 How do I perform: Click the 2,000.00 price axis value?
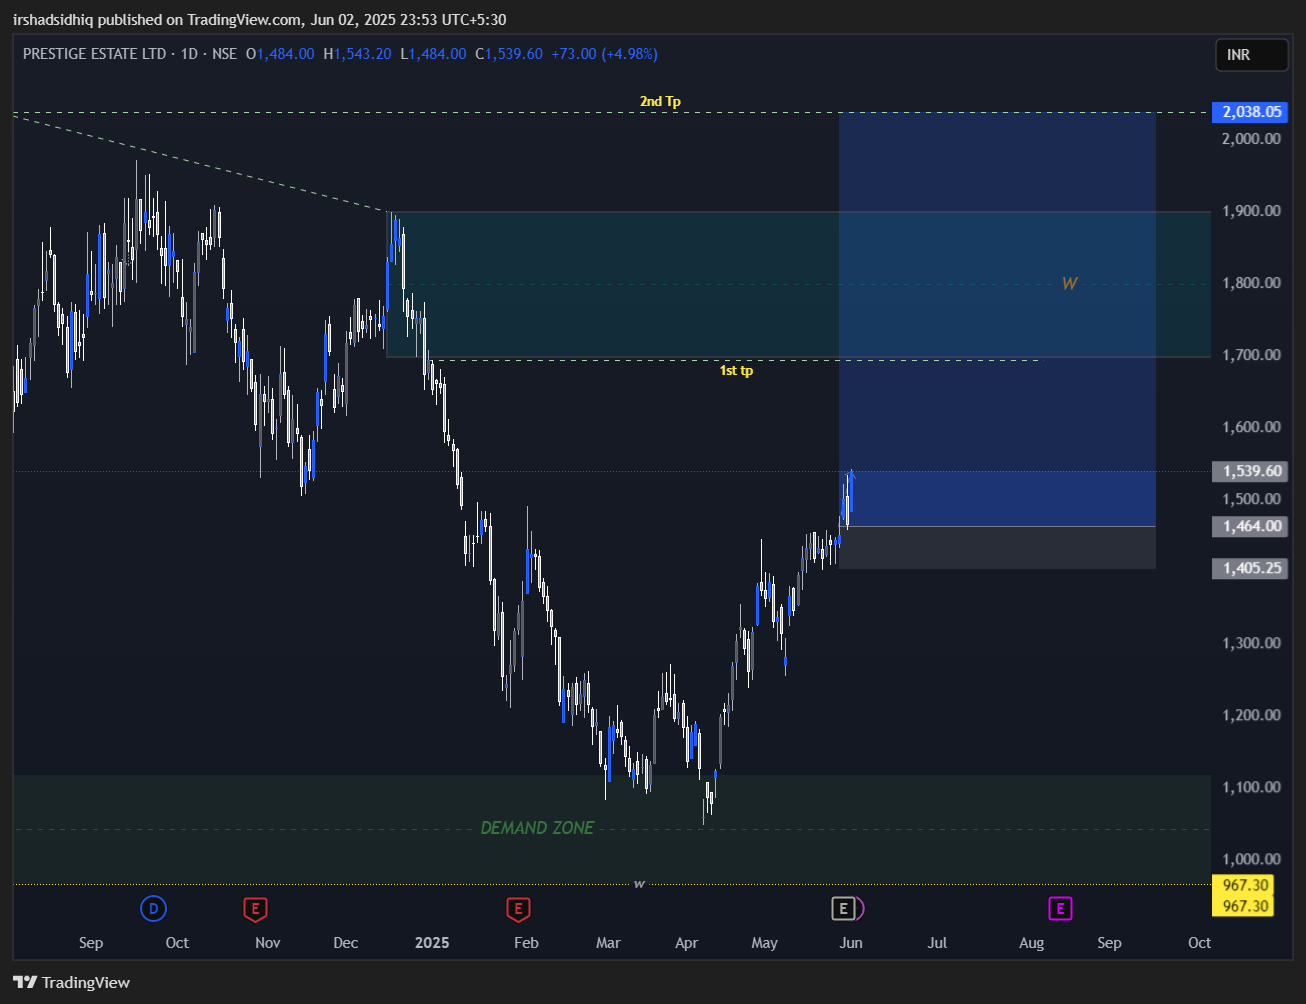coord(1251,139)
